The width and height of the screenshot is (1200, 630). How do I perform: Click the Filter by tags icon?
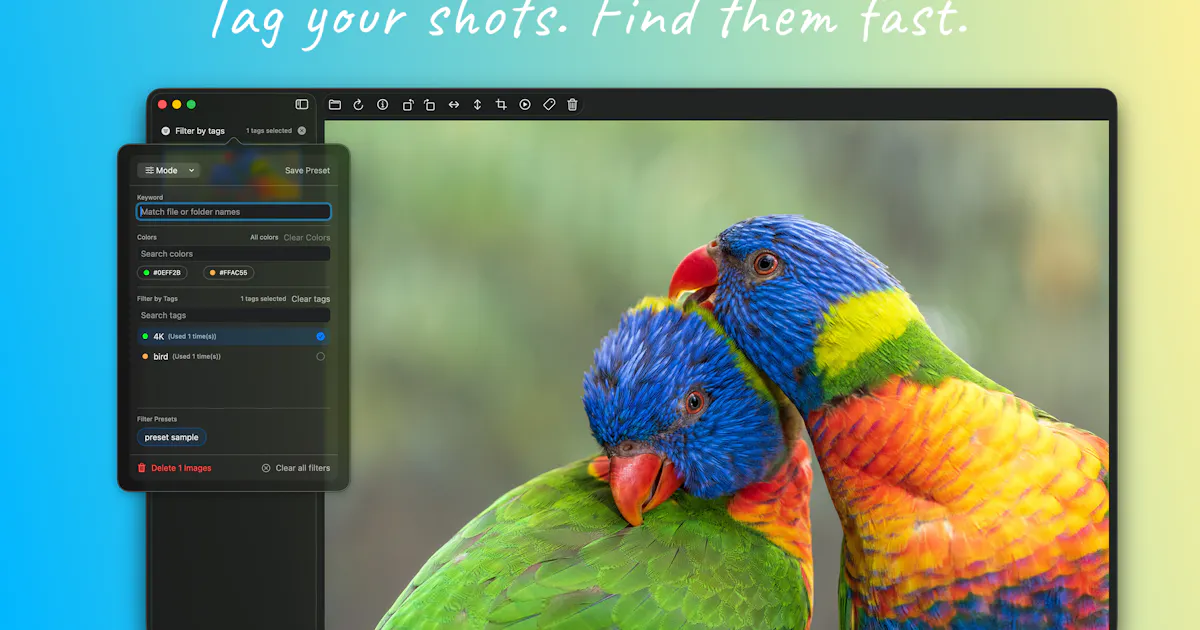click(x=166, y=131)
